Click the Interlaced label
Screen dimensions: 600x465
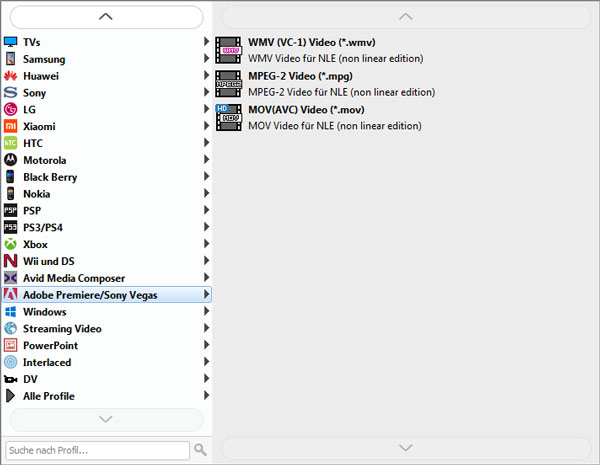[x=47, y=362]
